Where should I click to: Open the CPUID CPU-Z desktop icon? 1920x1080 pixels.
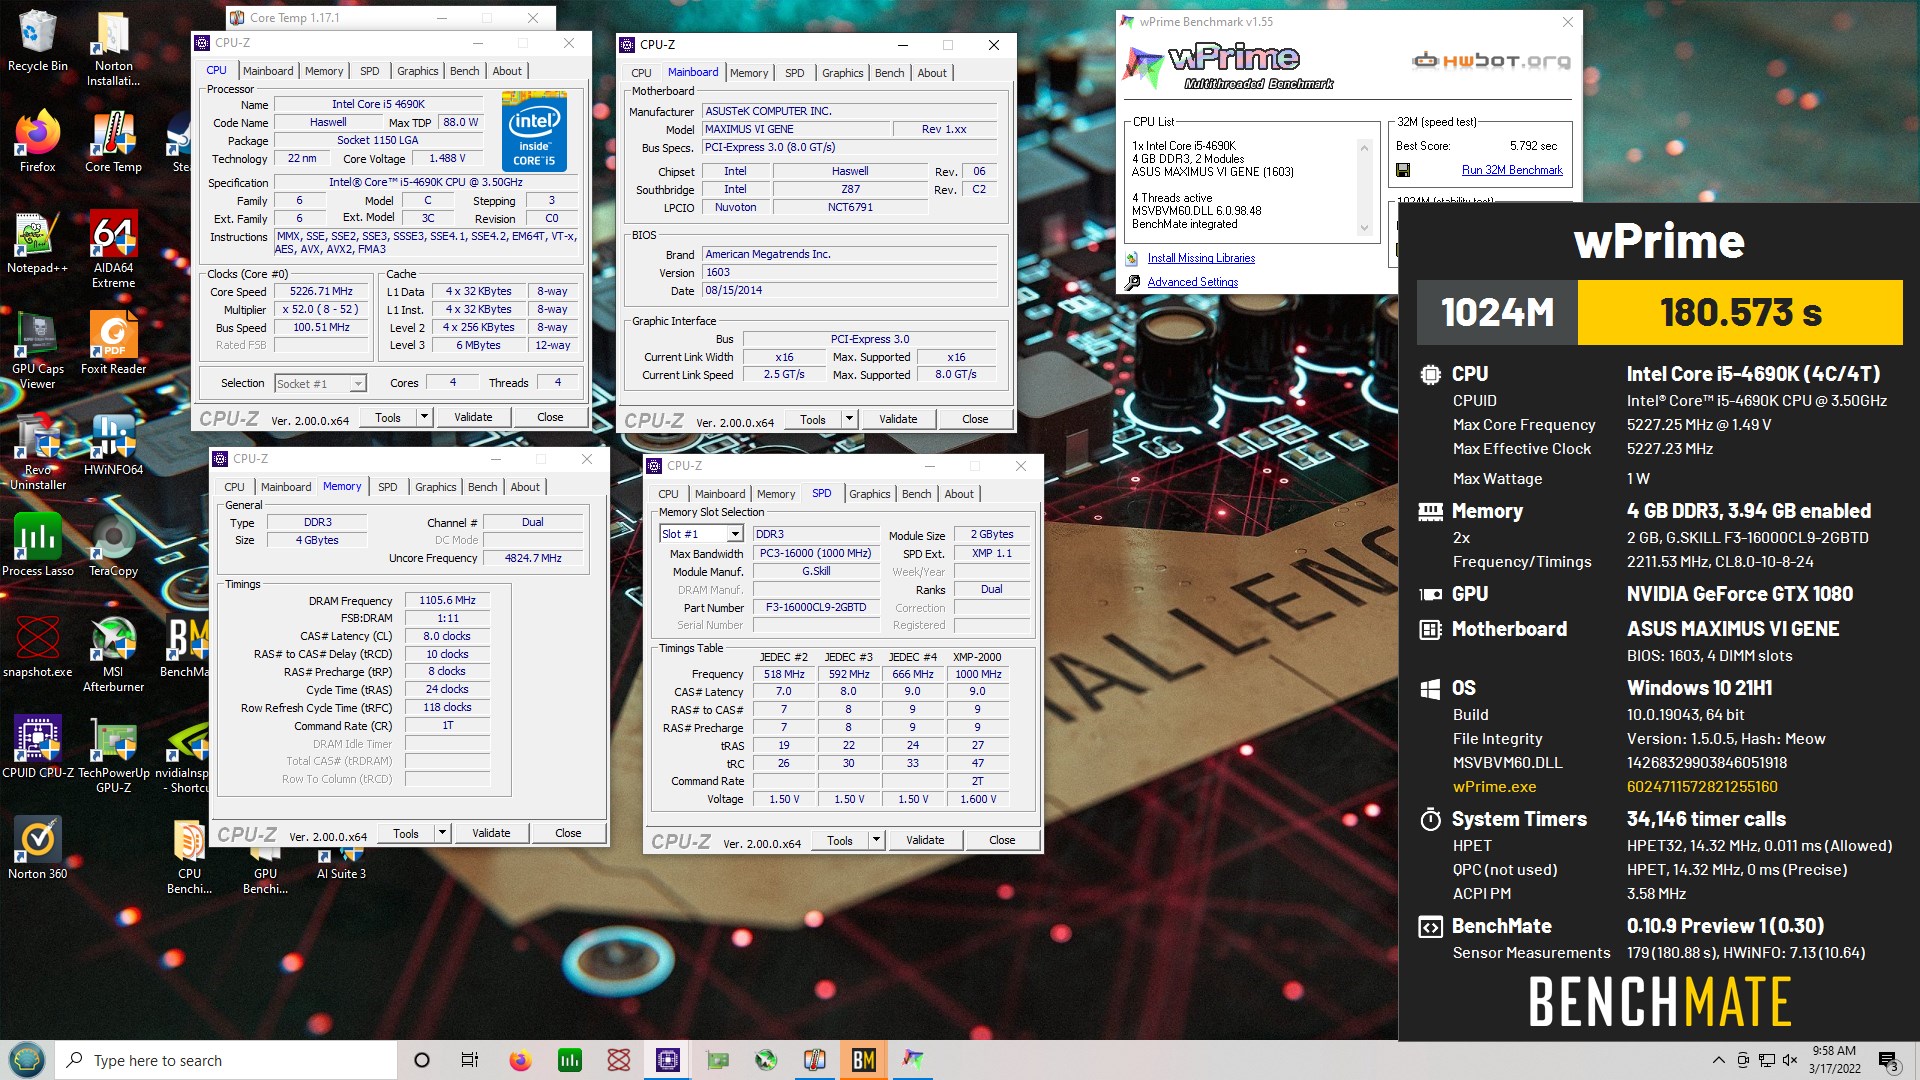pyautogui.click(x=37, y=748)
